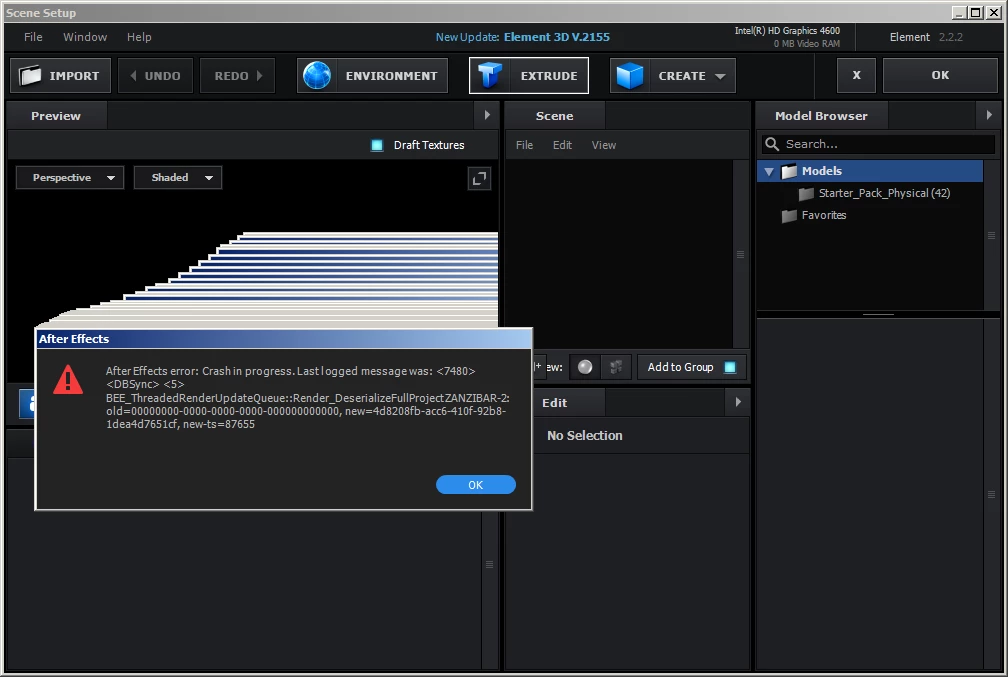This screenshot has height=677, width=1008.
Task: Click the cube cluster preview icon
Action: [616, 367]
